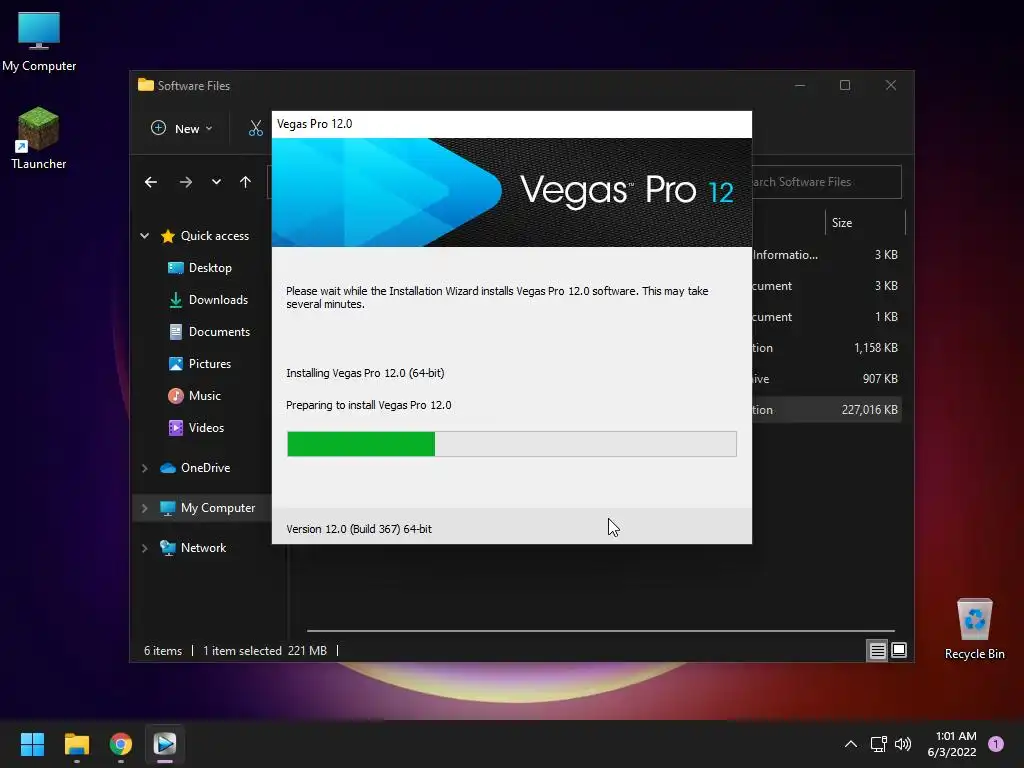
Task: Open TLauncher desktop shortcut
Action: pos(39,138)
